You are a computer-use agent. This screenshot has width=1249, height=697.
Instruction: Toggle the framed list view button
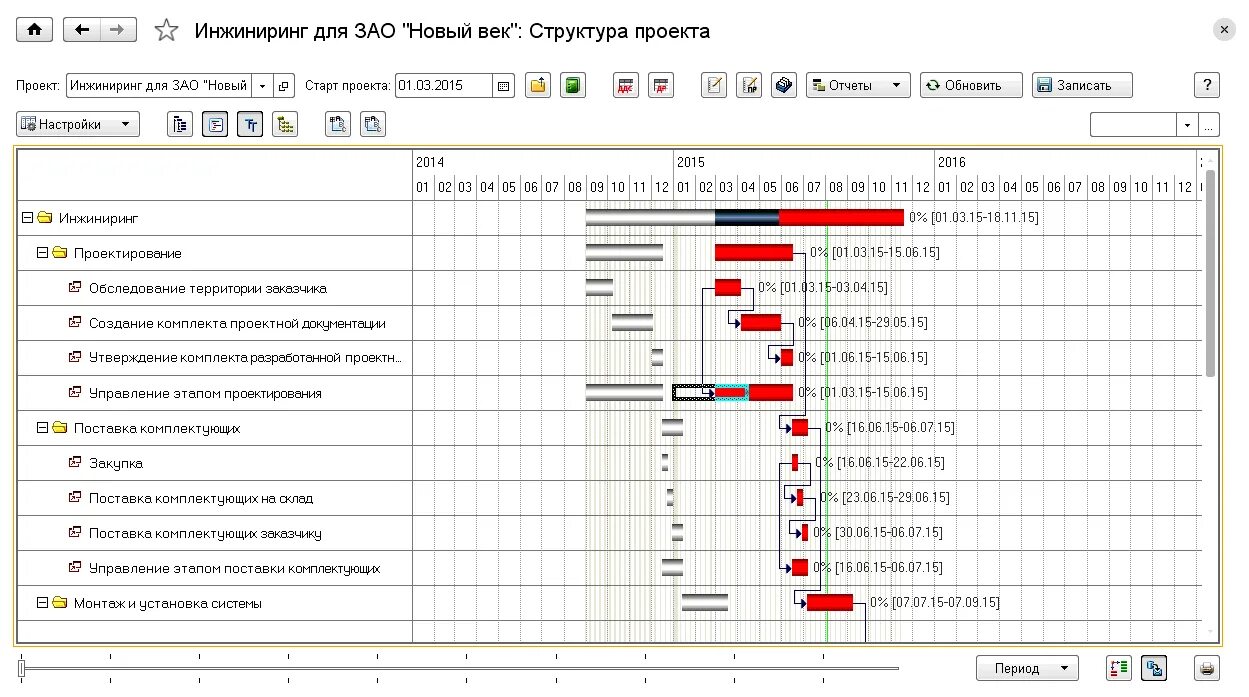point(215,125)
